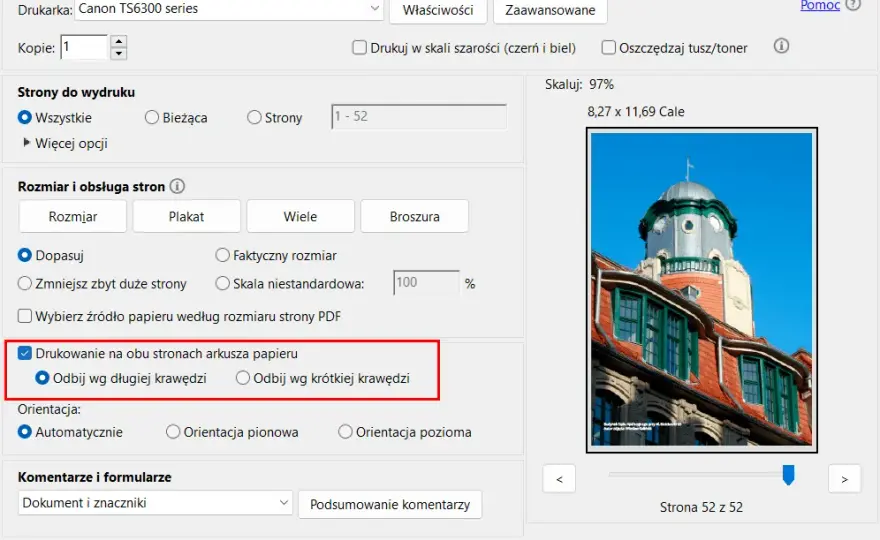The width and height of the screenshot is (880, 540).
Task: Click the Strona 52 z 52 text
Action: (x=701, y=507)
